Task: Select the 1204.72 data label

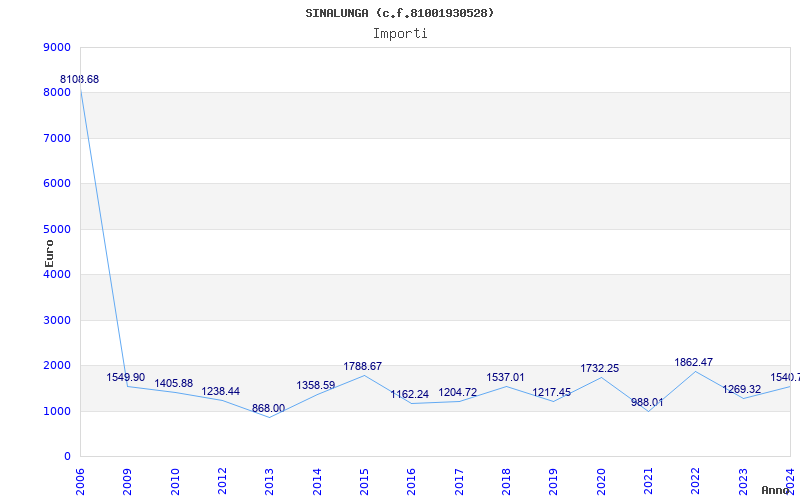Action: pos(458,392)
